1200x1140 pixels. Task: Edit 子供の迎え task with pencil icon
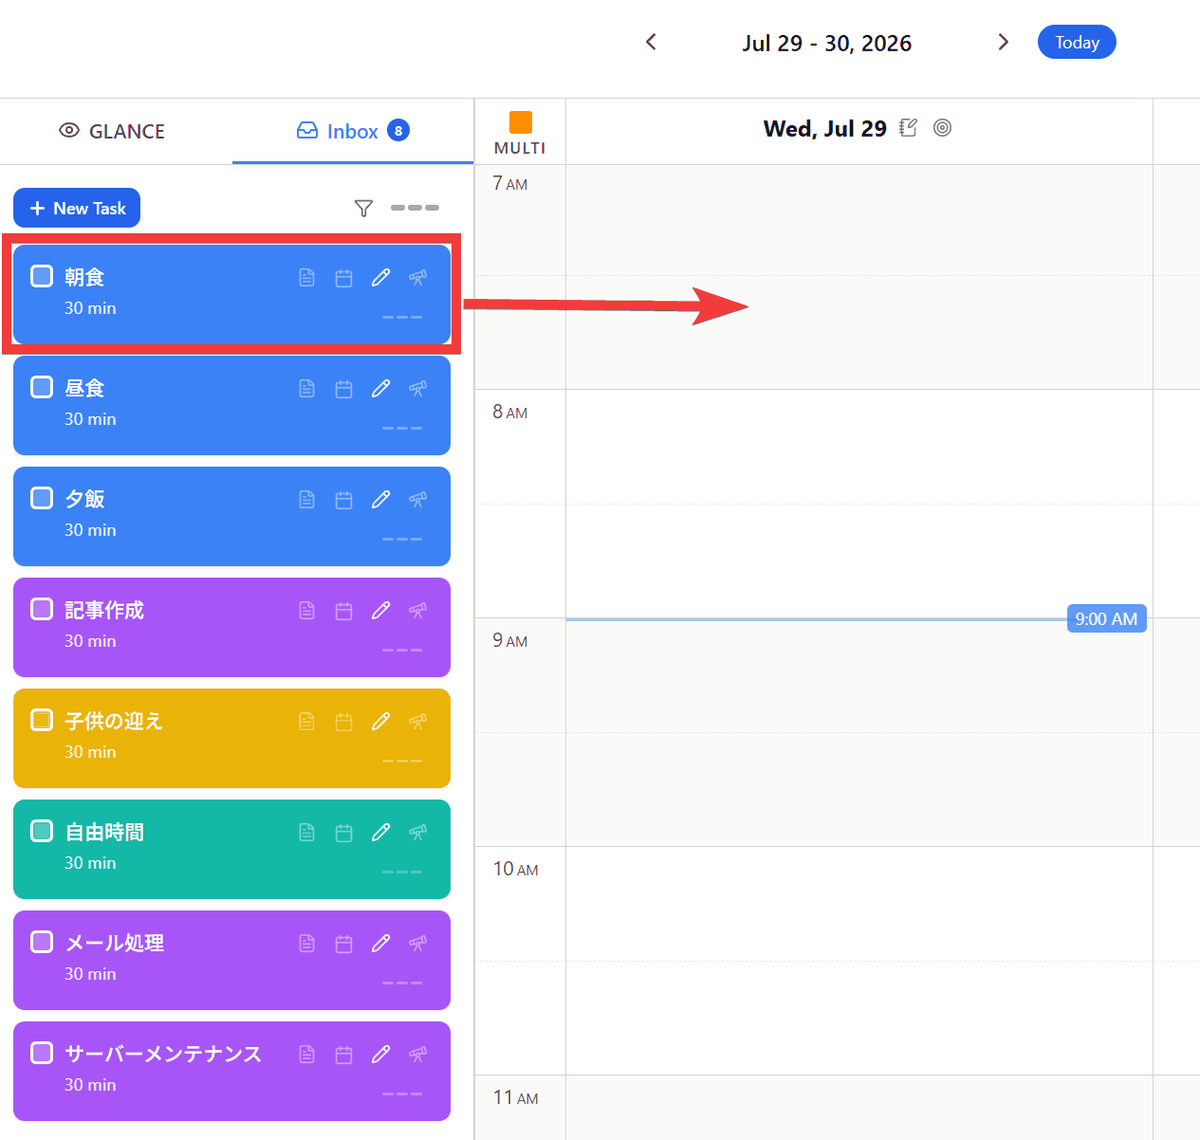[x=381, y=722]
